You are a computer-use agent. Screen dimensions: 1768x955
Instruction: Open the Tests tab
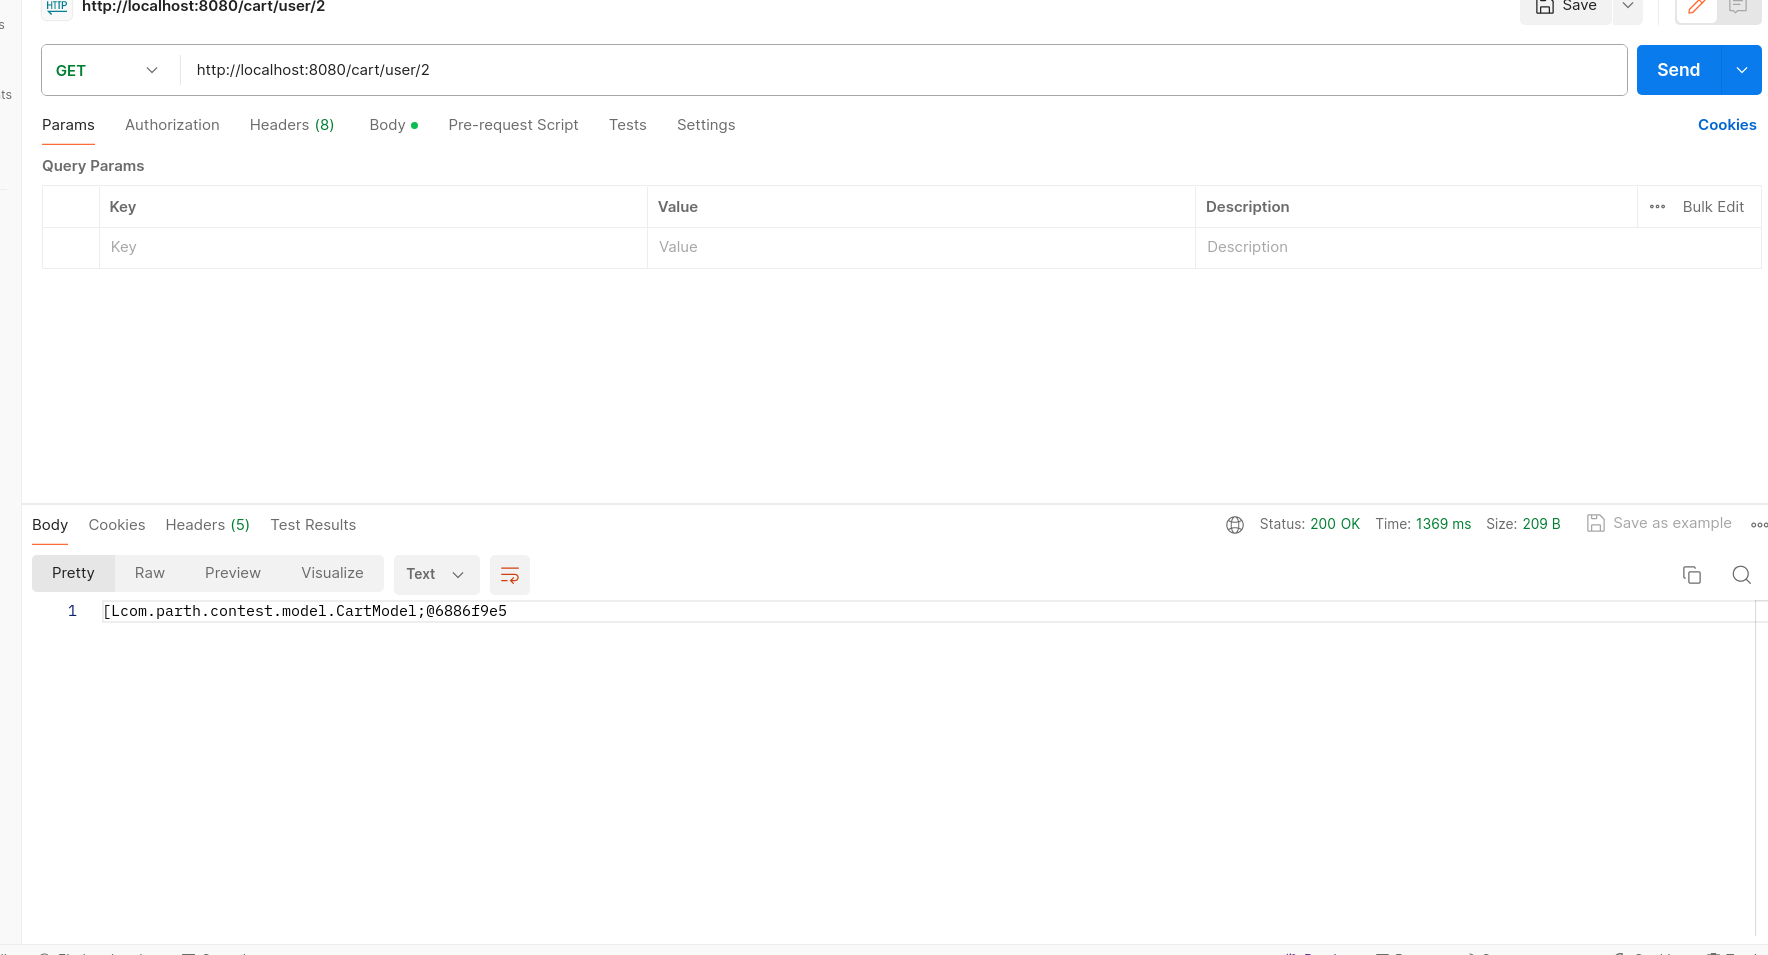pyautogui.click(x=628, y=125)
